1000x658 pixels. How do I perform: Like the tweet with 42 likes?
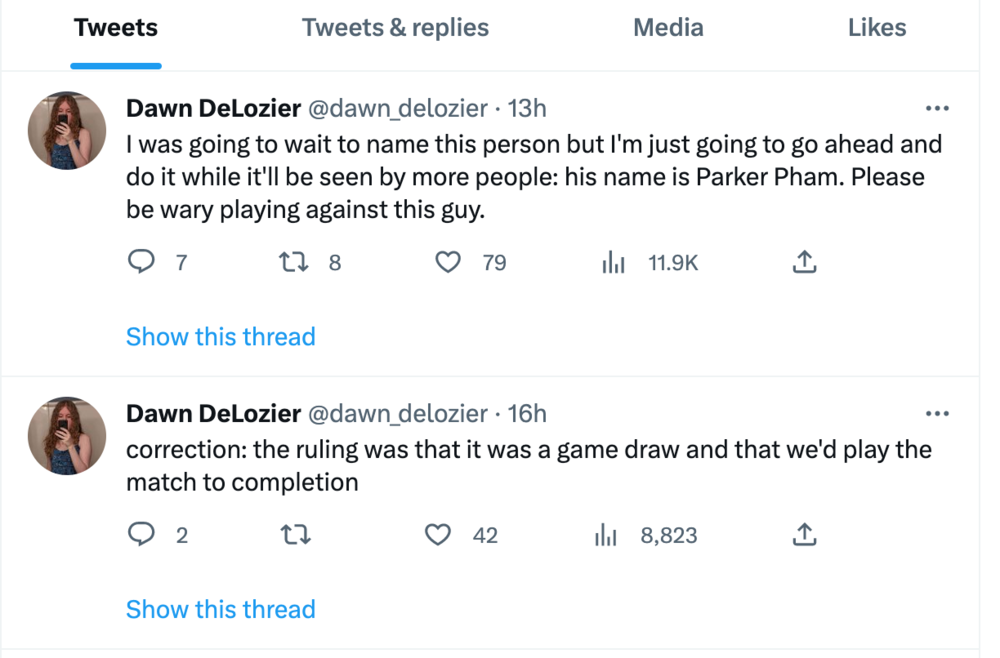point(439,535)
